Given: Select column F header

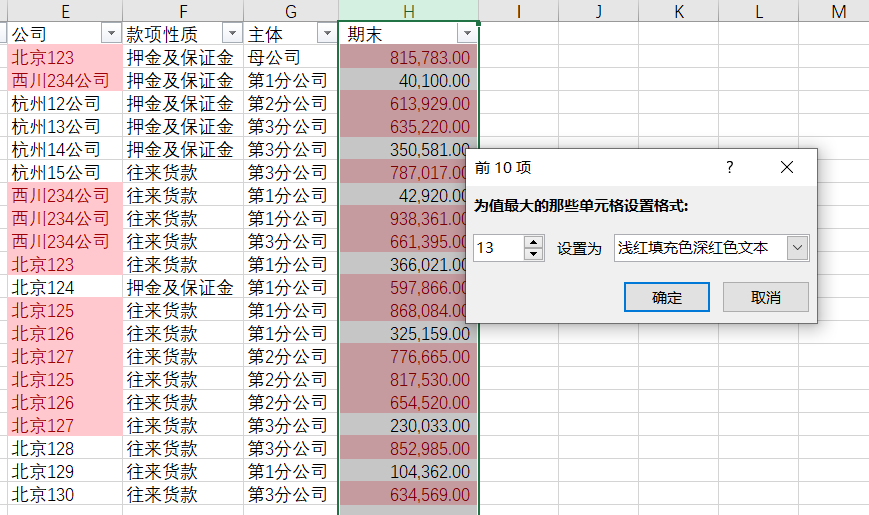Looking at the screenshot, I should pos(183,11).
